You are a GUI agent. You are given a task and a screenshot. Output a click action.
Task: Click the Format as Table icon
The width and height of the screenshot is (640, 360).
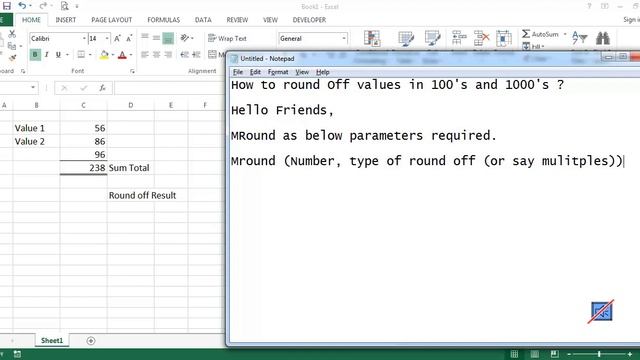406,38
